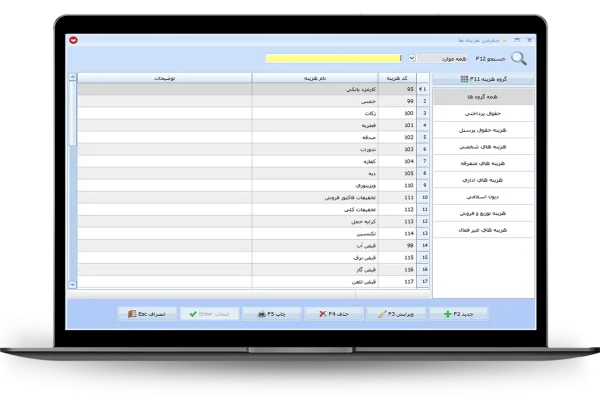Image resolution: width=600 pixels, height=400 pixels.
Task: Click the 'نام هزینه' column header
Action: pos(310,77)
